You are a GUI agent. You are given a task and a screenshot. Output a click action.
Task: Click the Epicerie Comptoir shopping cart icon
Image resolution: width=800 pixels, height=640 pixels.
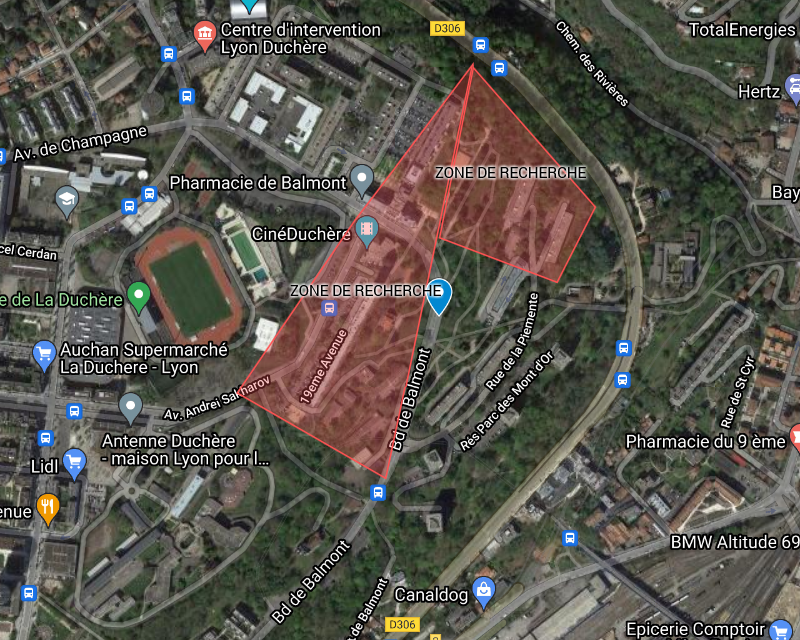780,630
